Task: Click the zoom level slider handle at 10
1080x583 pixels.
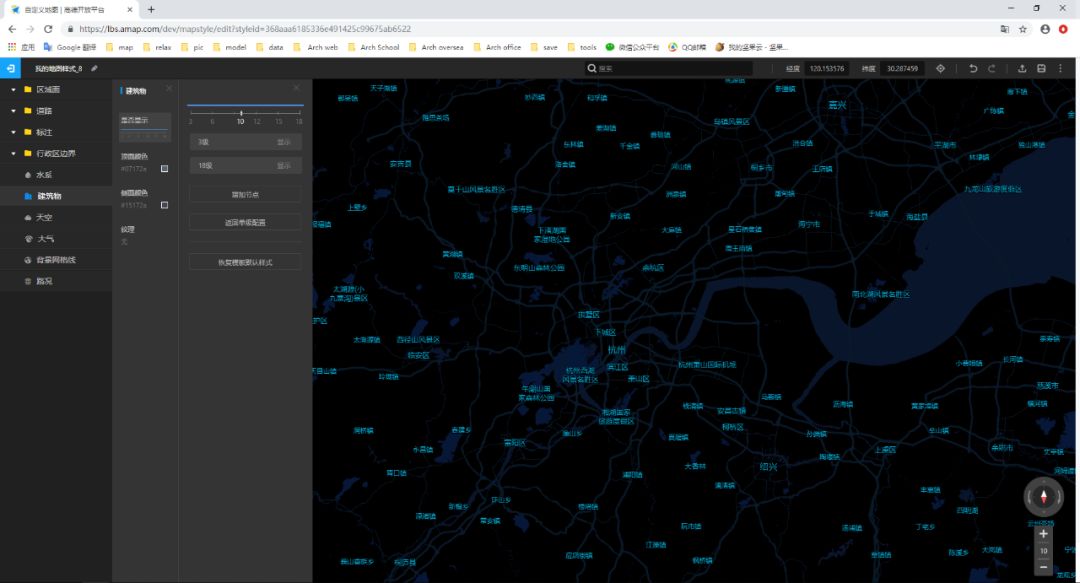Action: [241, 112]
